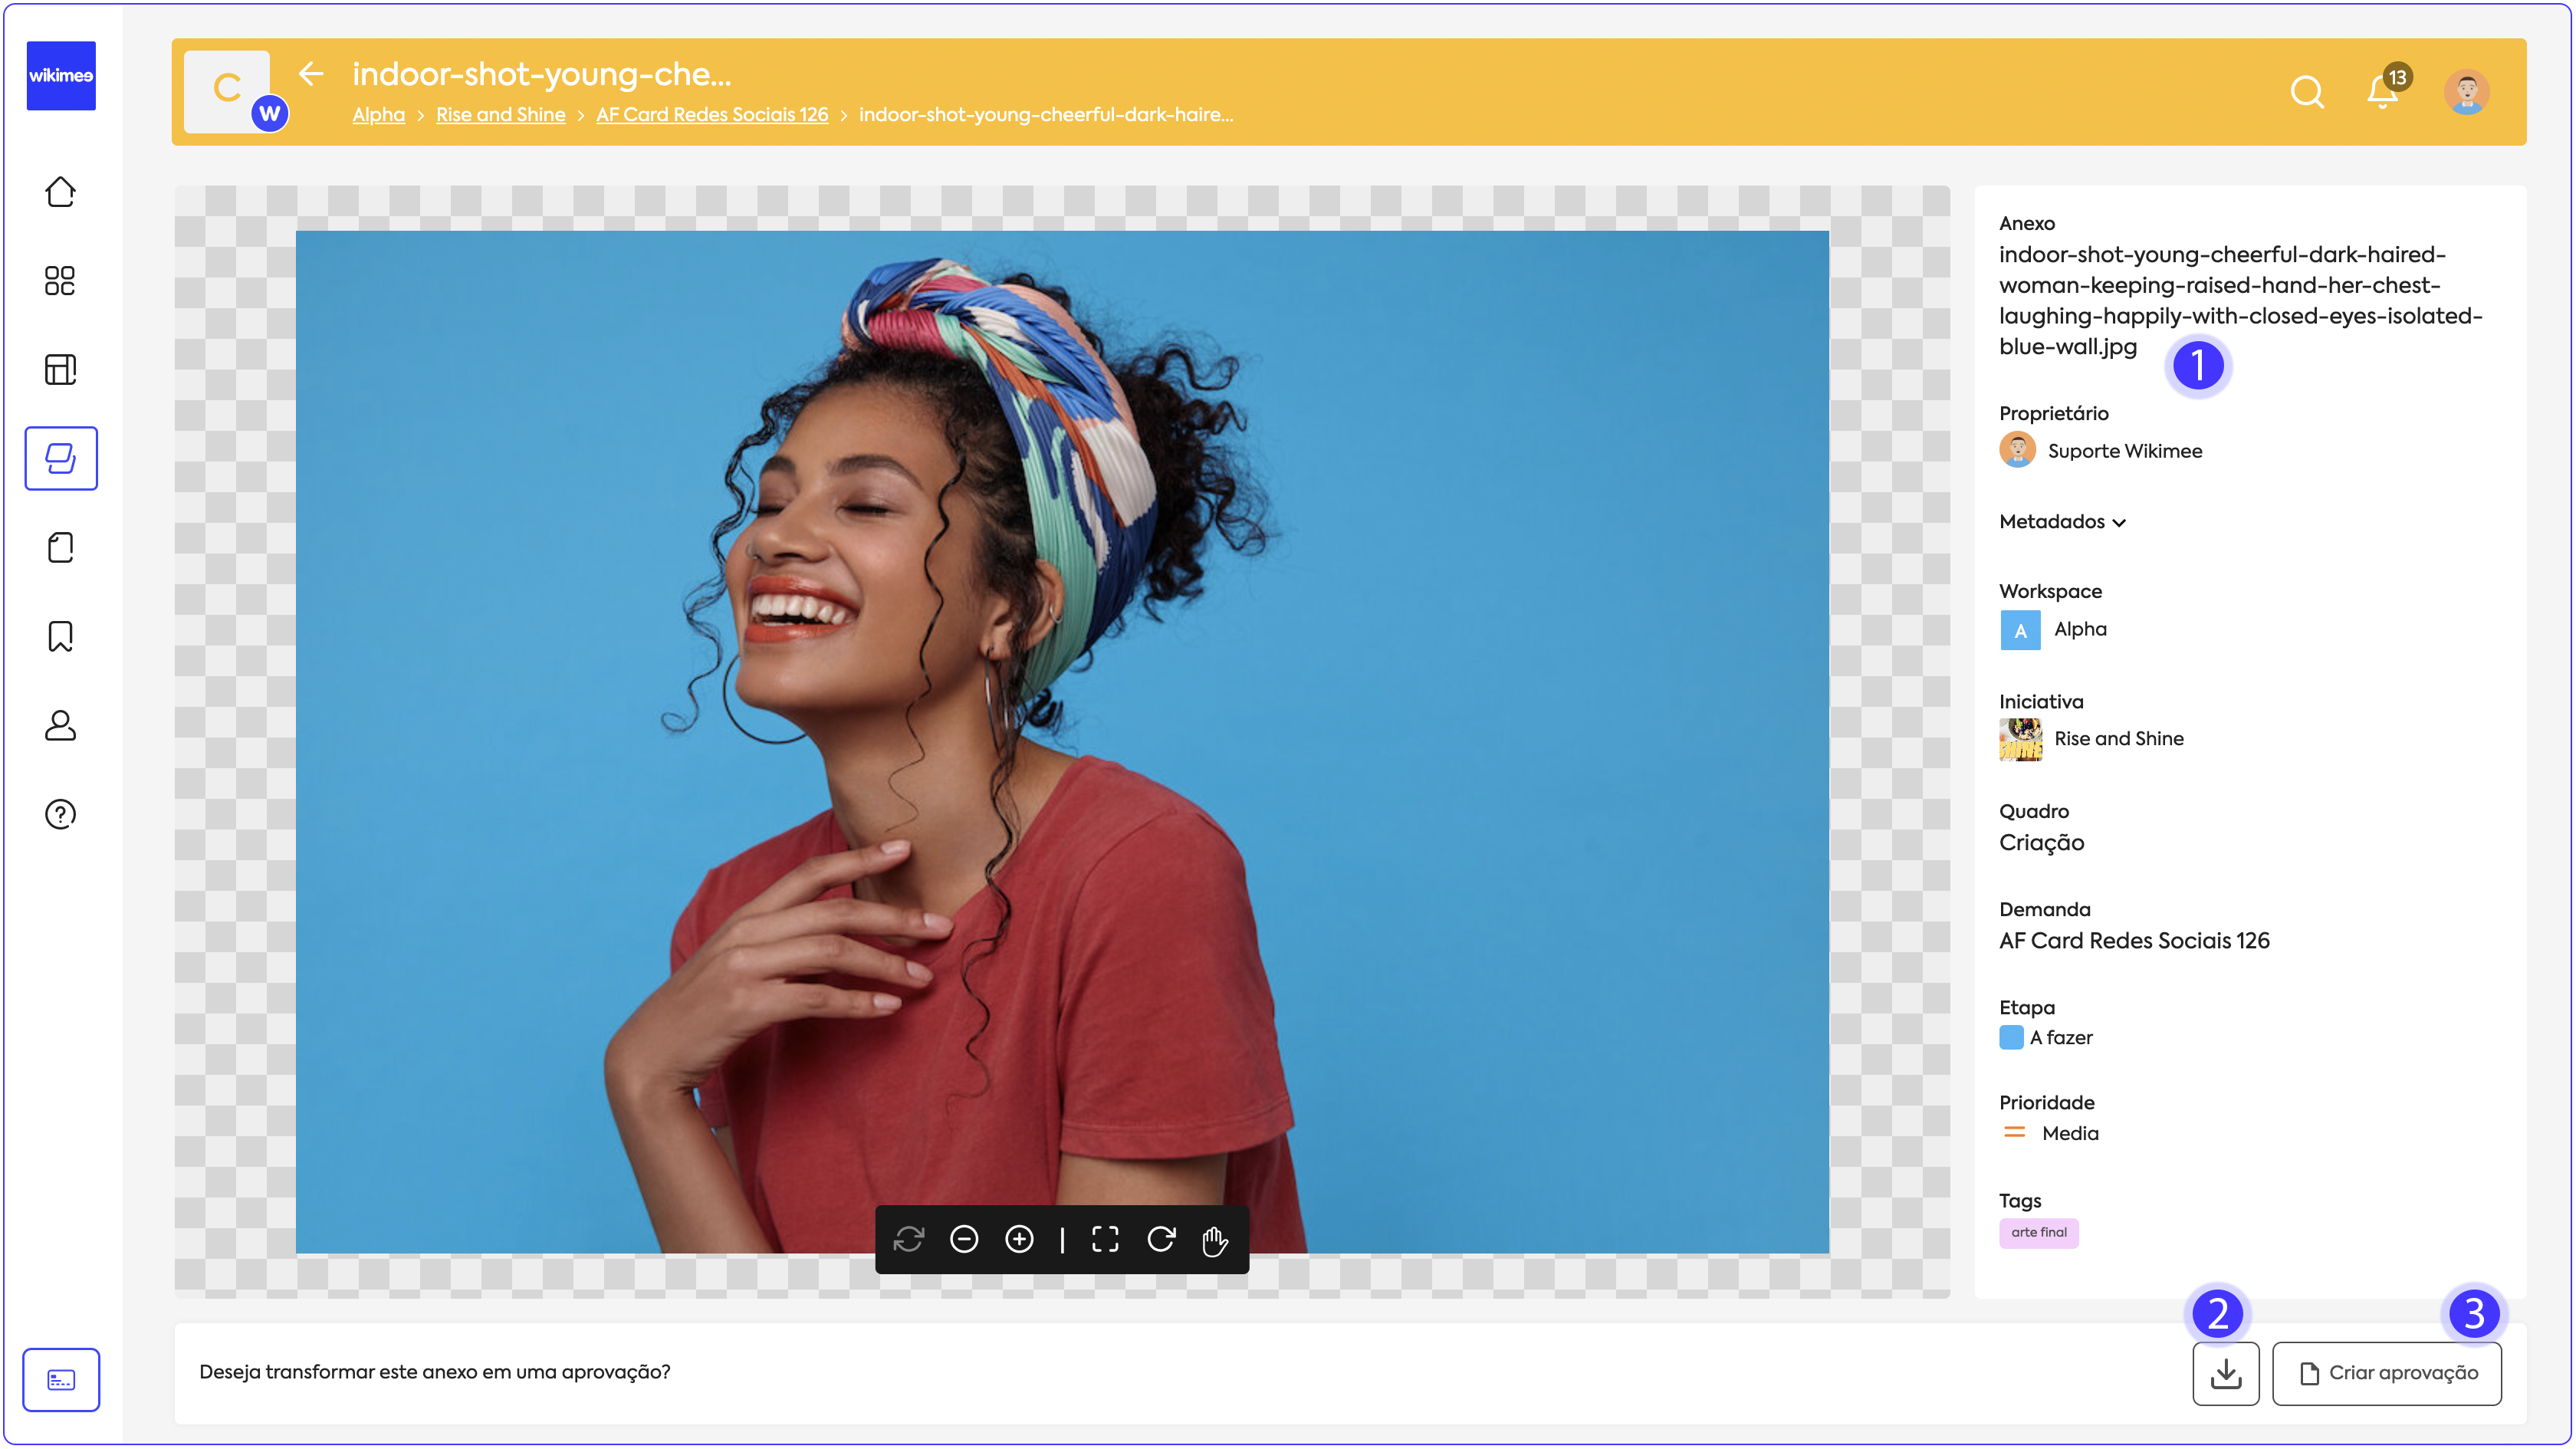The width and height of the screenshot is (2576, 1449).
Task: Click the arte final tag
Action: coord(2038,1233)
